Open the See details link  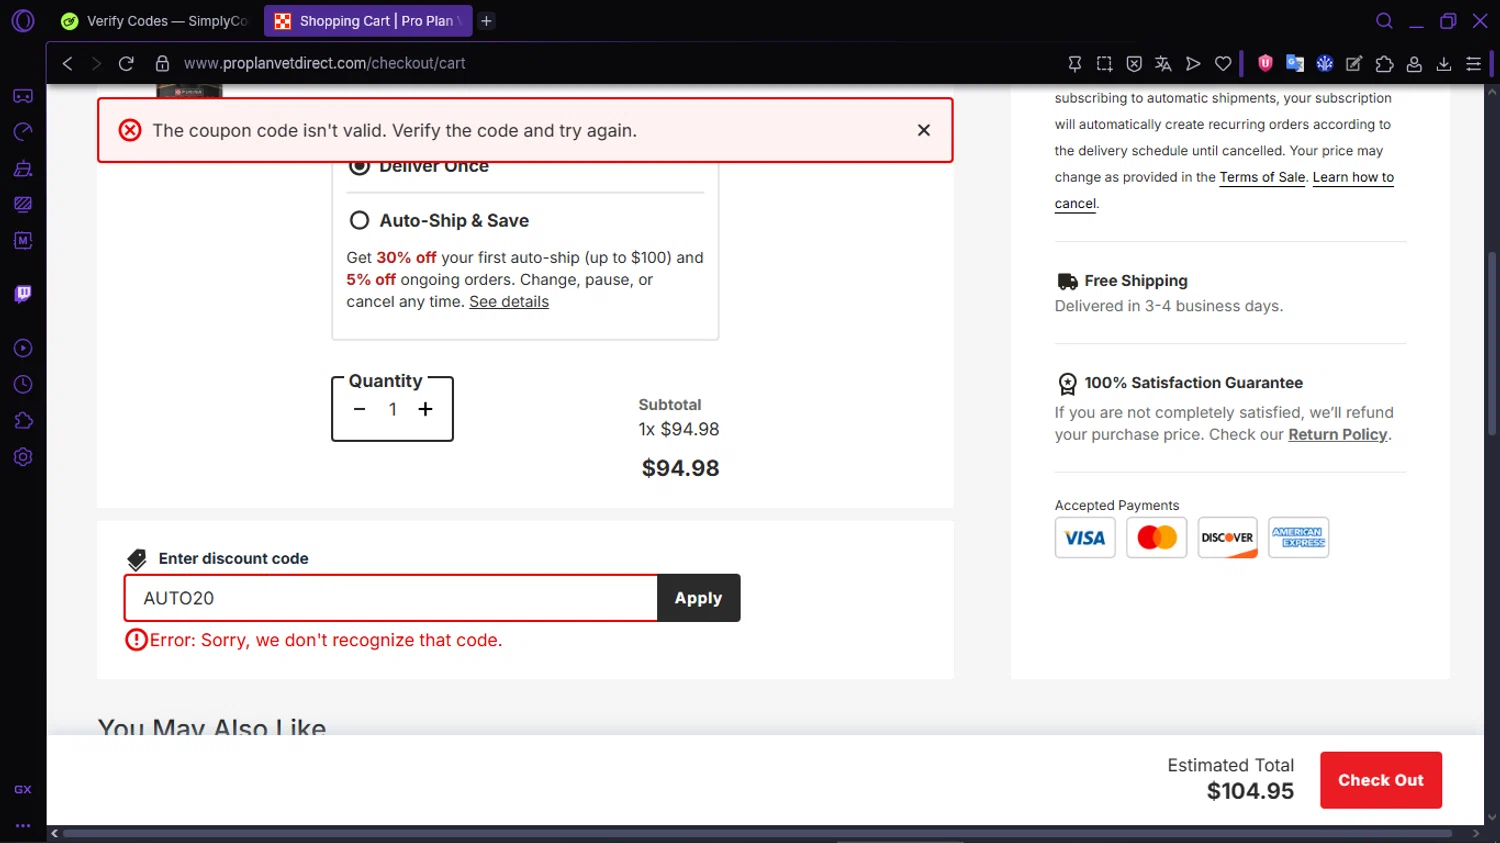509,301
